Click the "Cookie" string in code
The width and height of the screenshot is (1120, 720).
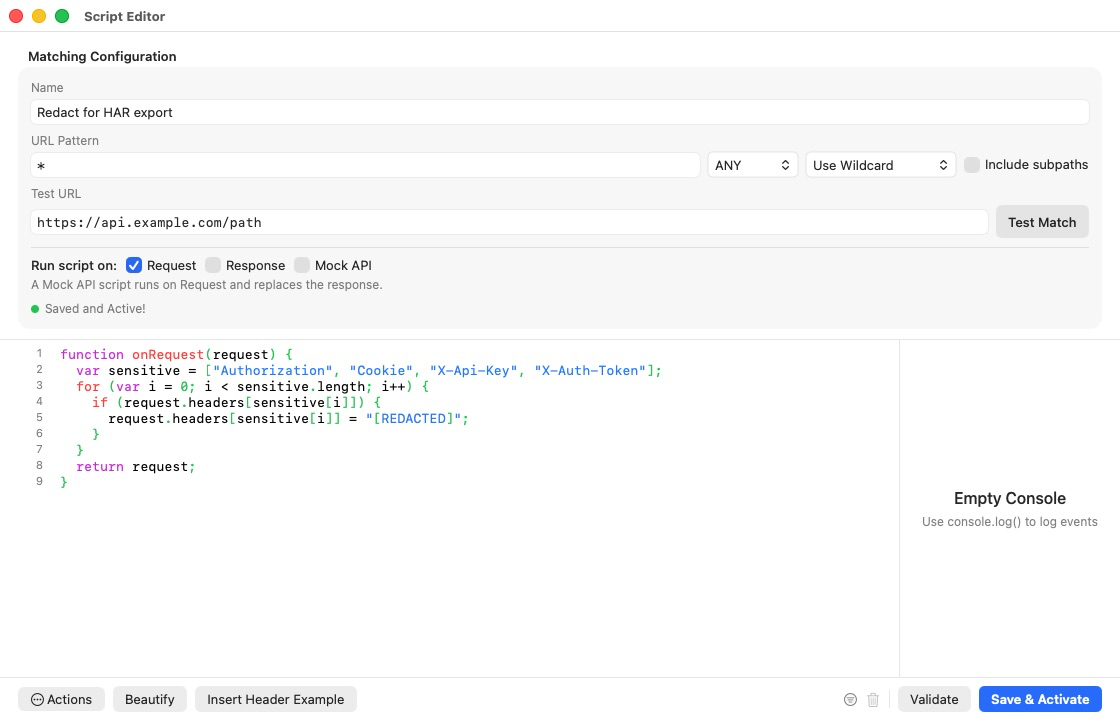click(381, 371)
